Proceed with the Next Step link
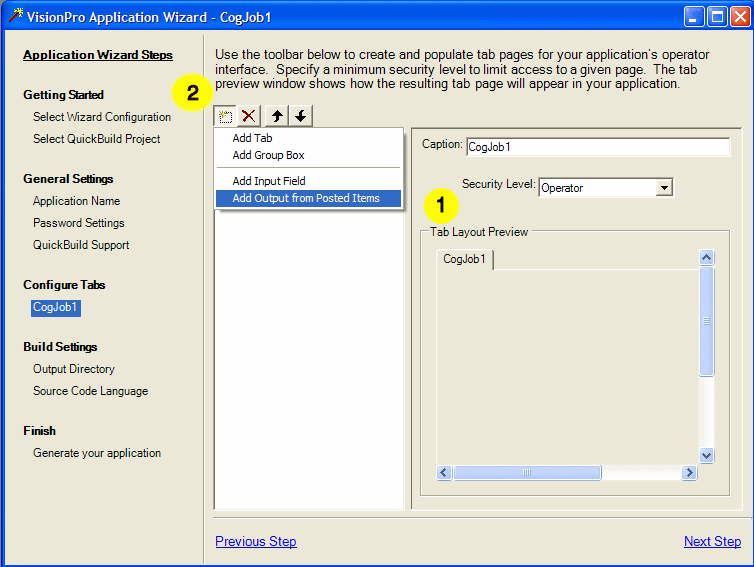 pyautogui.click(x=712, y=541)
